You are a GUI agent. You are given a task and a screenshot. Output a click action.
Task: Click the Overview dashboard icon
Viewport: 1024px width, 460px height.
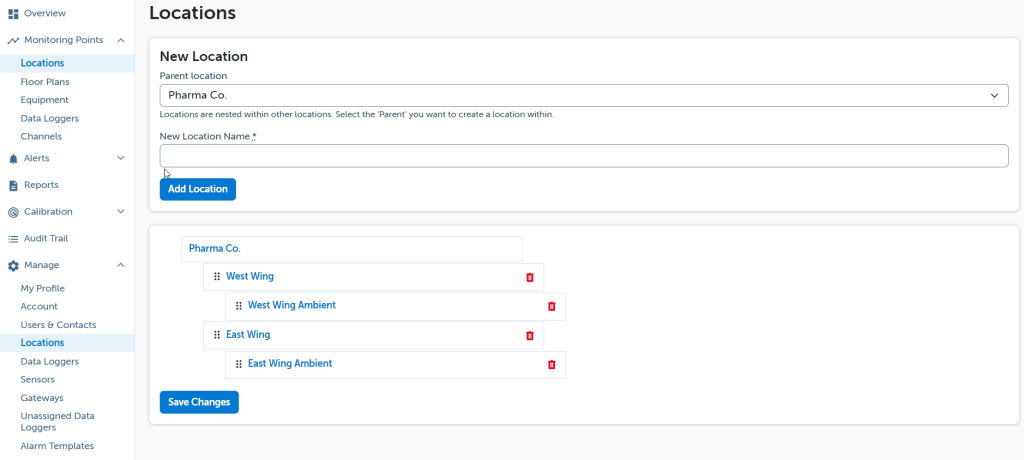point(13,13)
